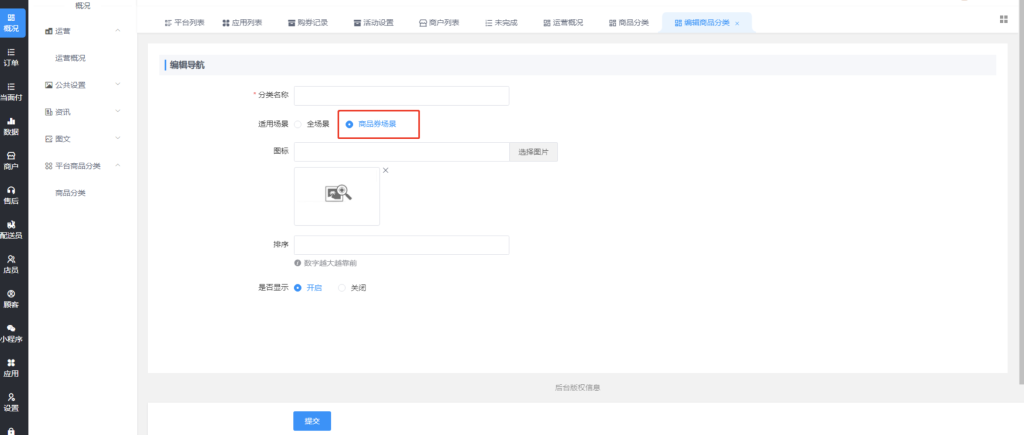Click the 选择图片 button

(x=534, y=152)
